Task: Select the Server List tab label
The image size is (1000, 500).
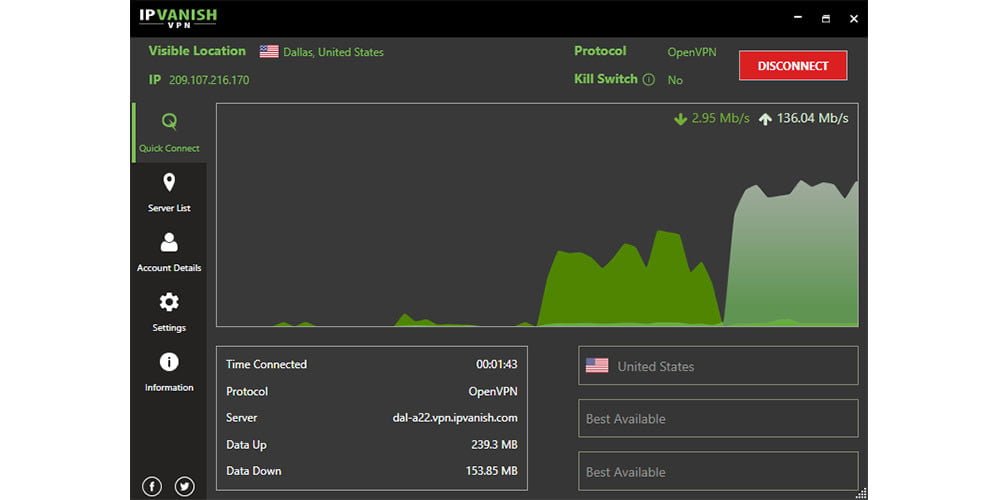Action: coord(169,208)
